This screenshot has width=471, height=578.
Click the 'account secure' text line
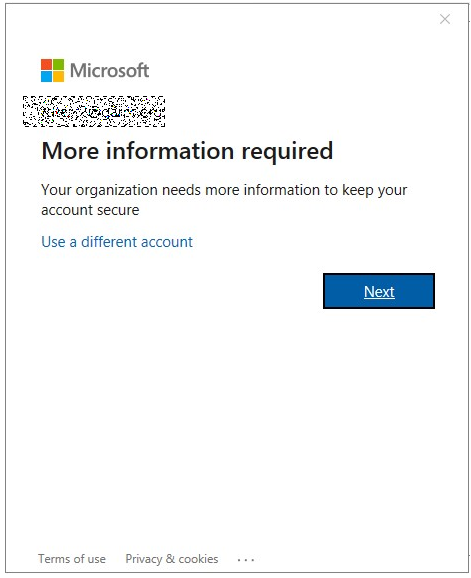coord(90,210)
